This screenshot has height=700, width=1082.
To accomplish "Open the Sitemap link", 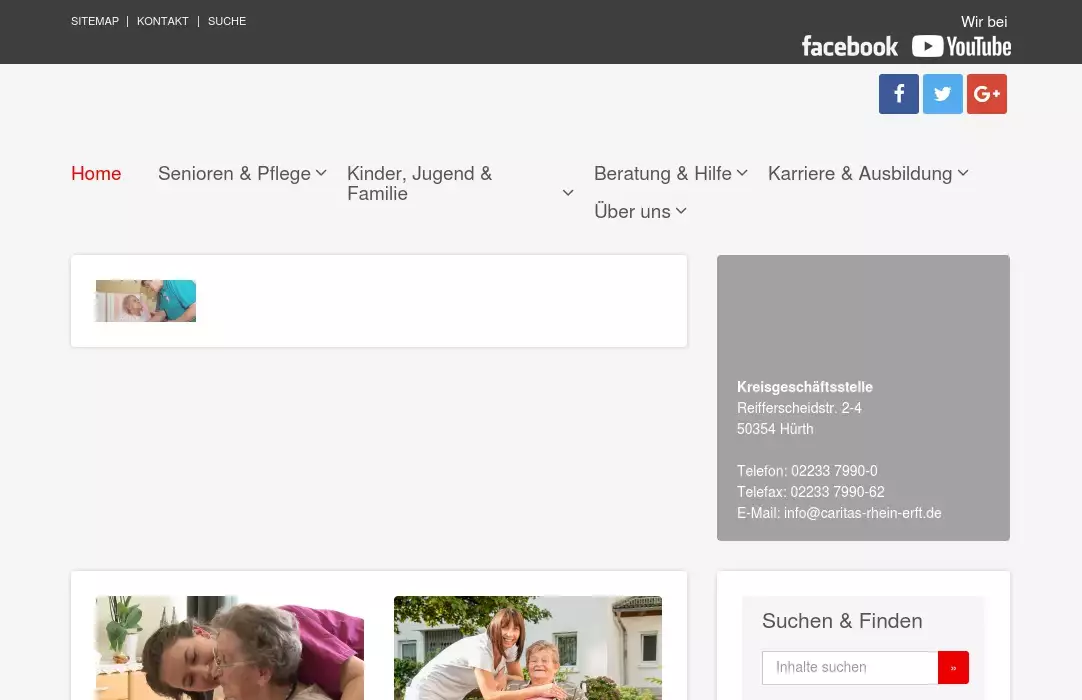I will [95, 21].
